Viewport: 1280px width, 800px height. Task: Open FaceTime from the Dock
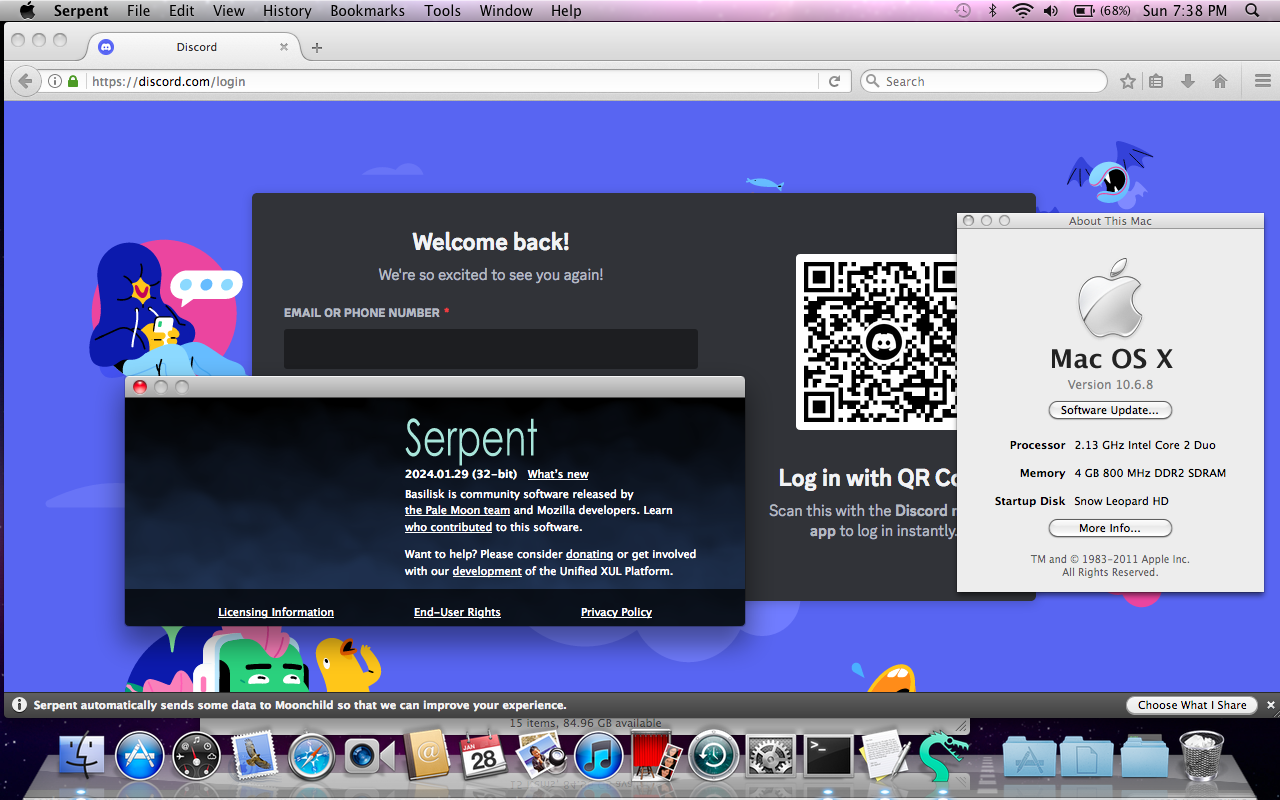tap(370, 756)
